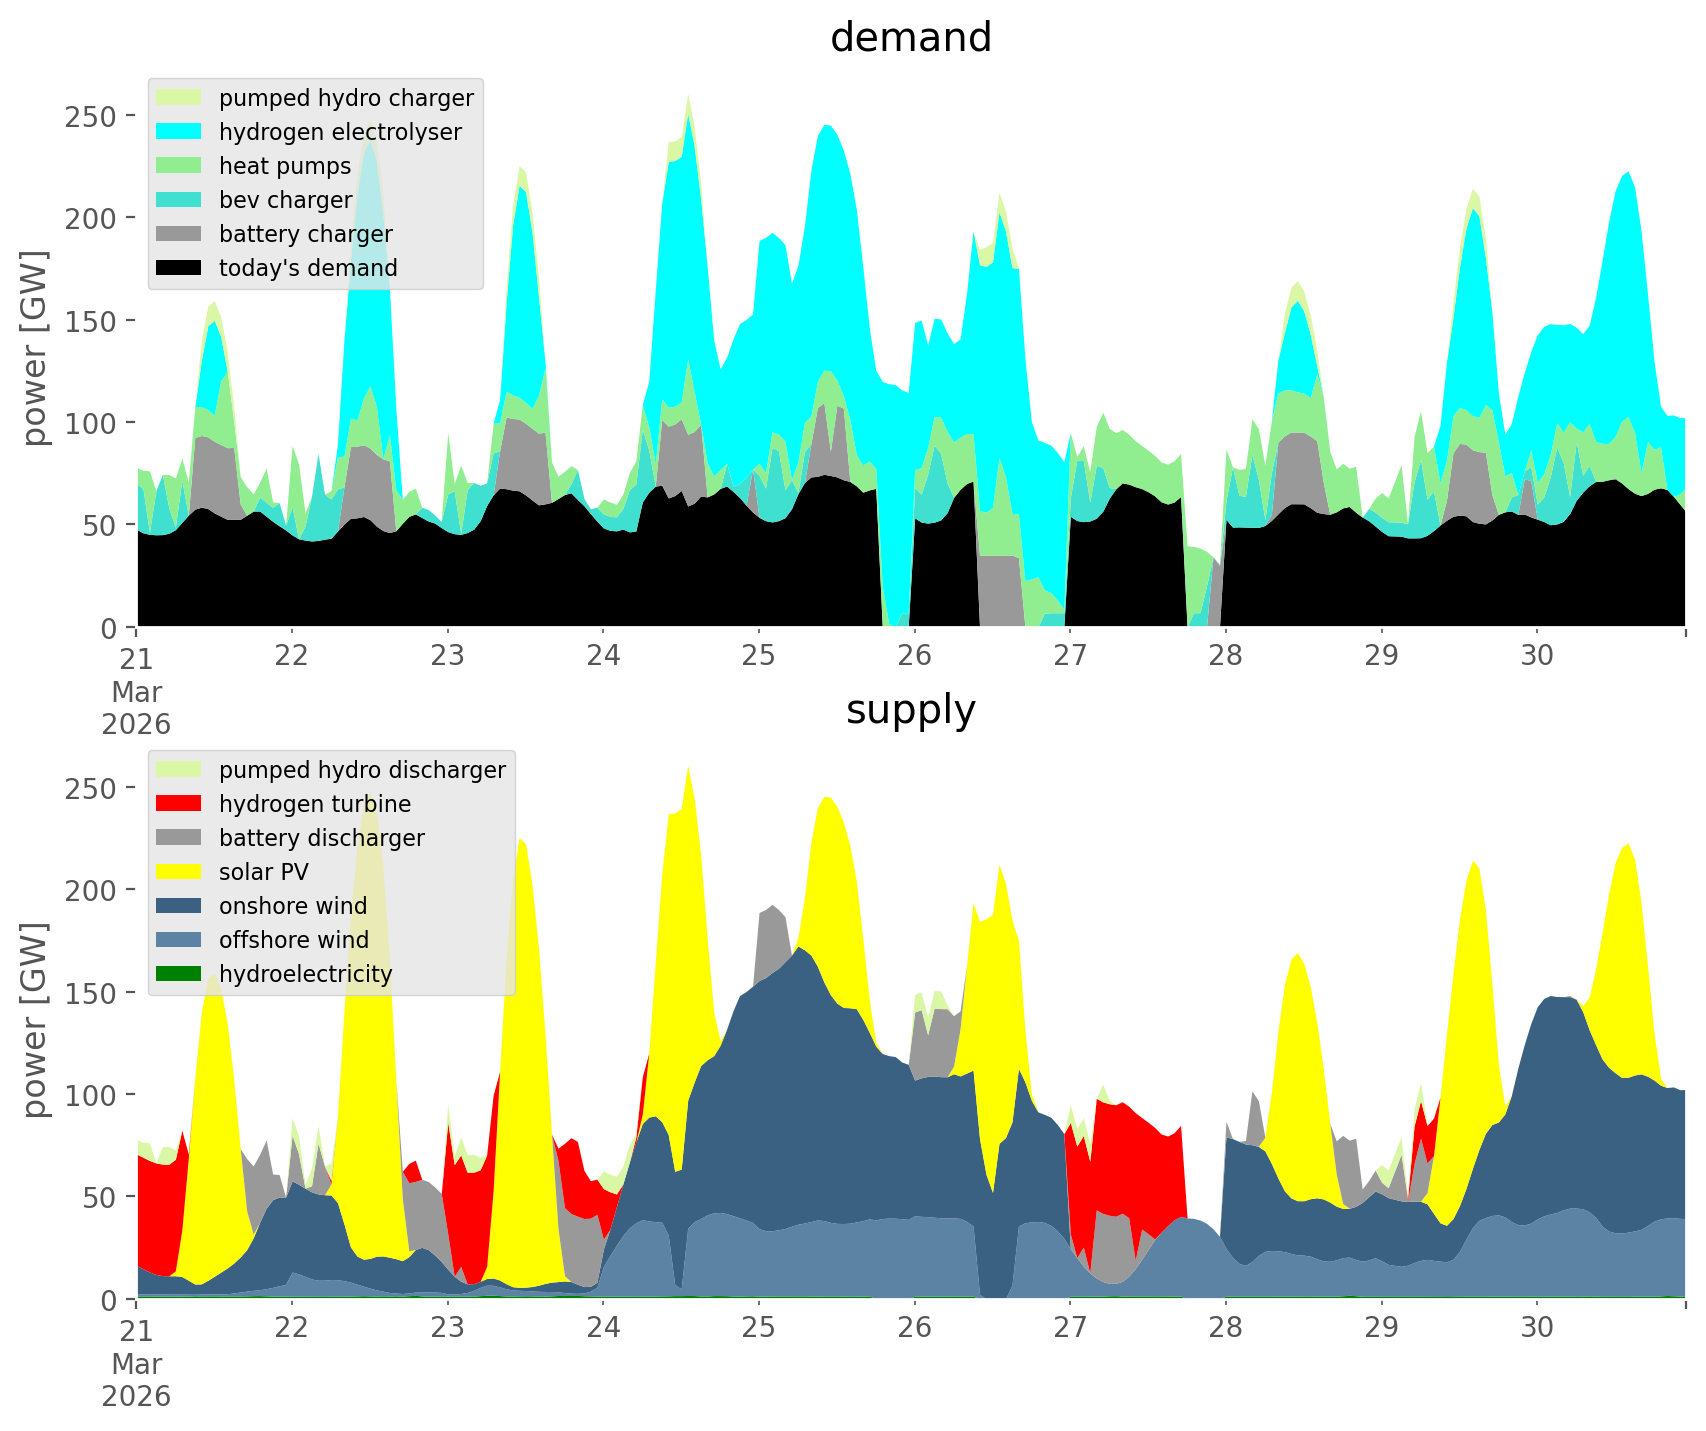Viewport: 1706px width, 1431px height.
Task: Click the 25 date tick under the demand chart
Action: (x=758, y=656)
